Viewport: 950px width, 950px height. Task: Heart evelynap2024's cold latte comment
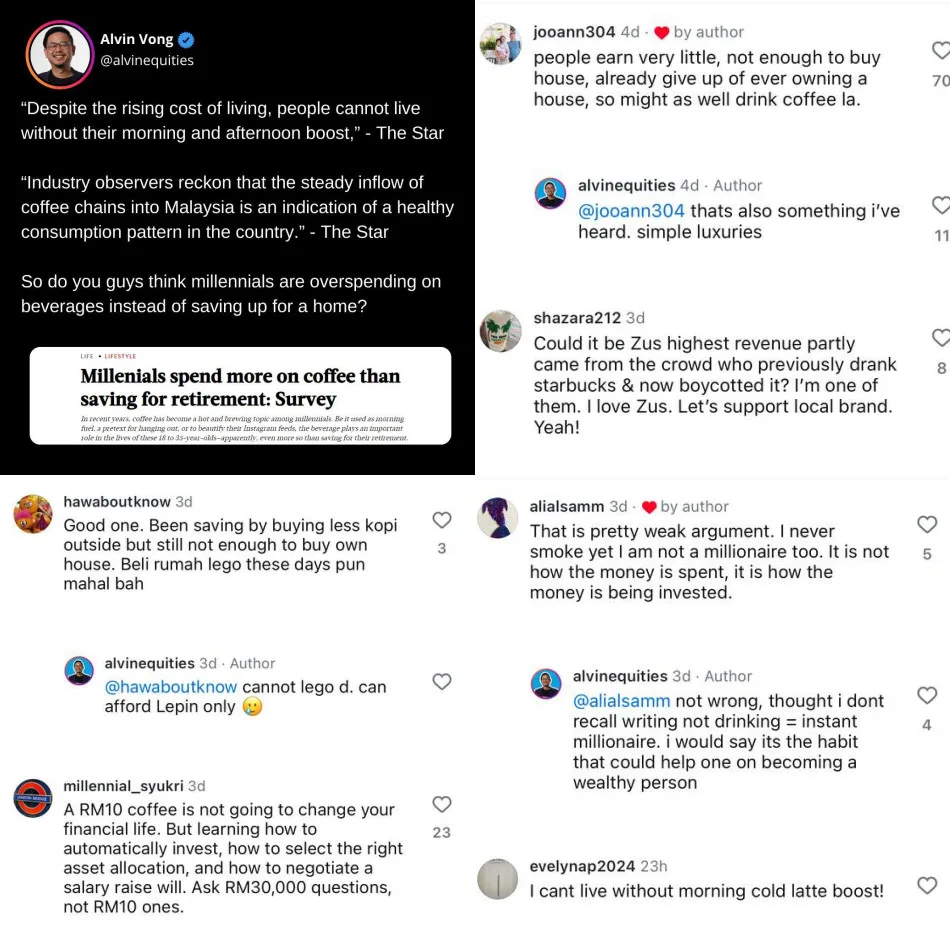click(x=927, y=885)
